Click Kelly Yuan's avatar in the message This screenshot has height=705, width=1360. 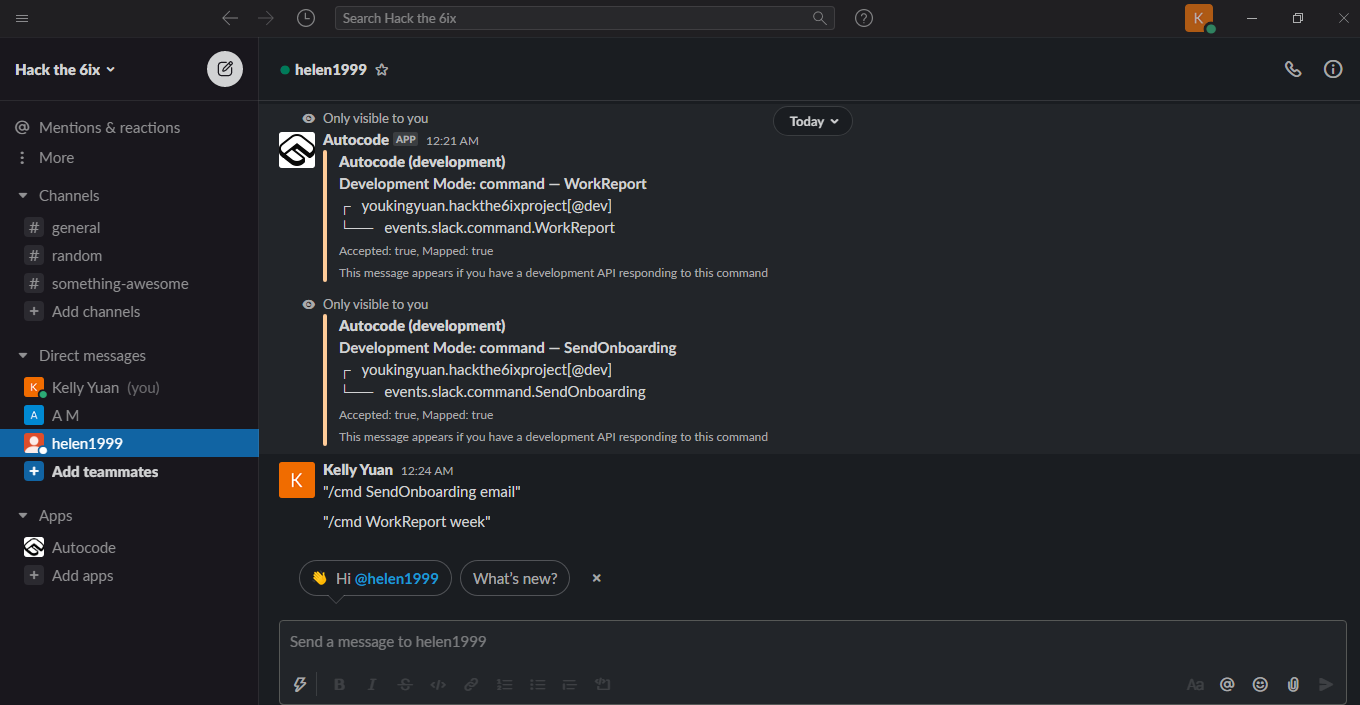(x=297, y=480)
